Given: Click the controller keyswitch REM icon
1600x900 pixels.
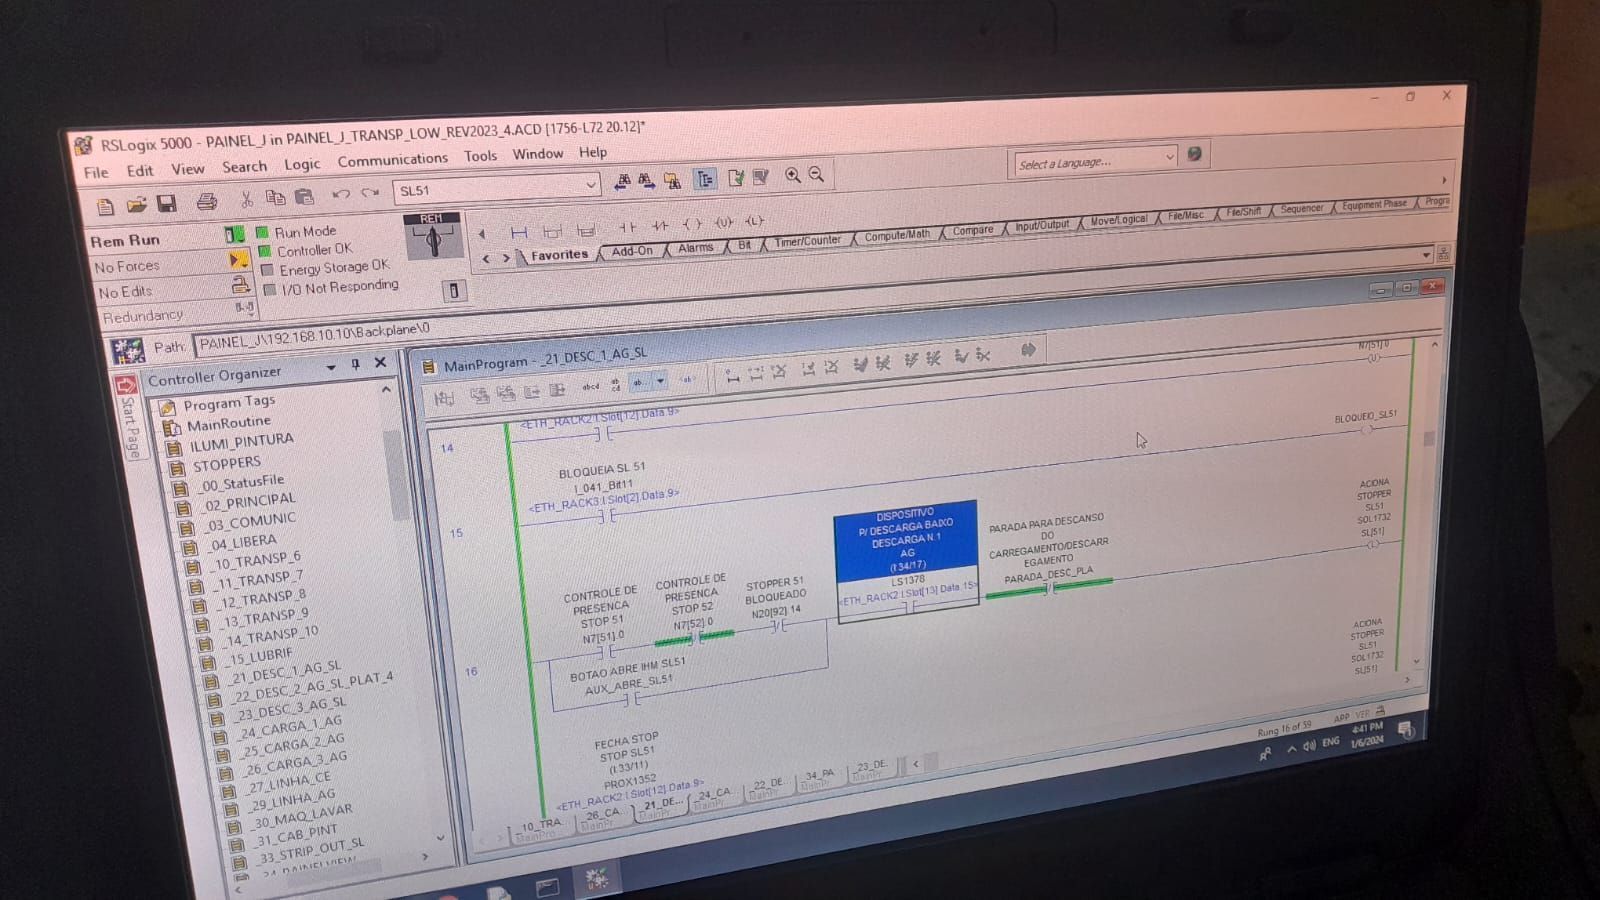Looking at the screenshot, I should tap(432, 236).
